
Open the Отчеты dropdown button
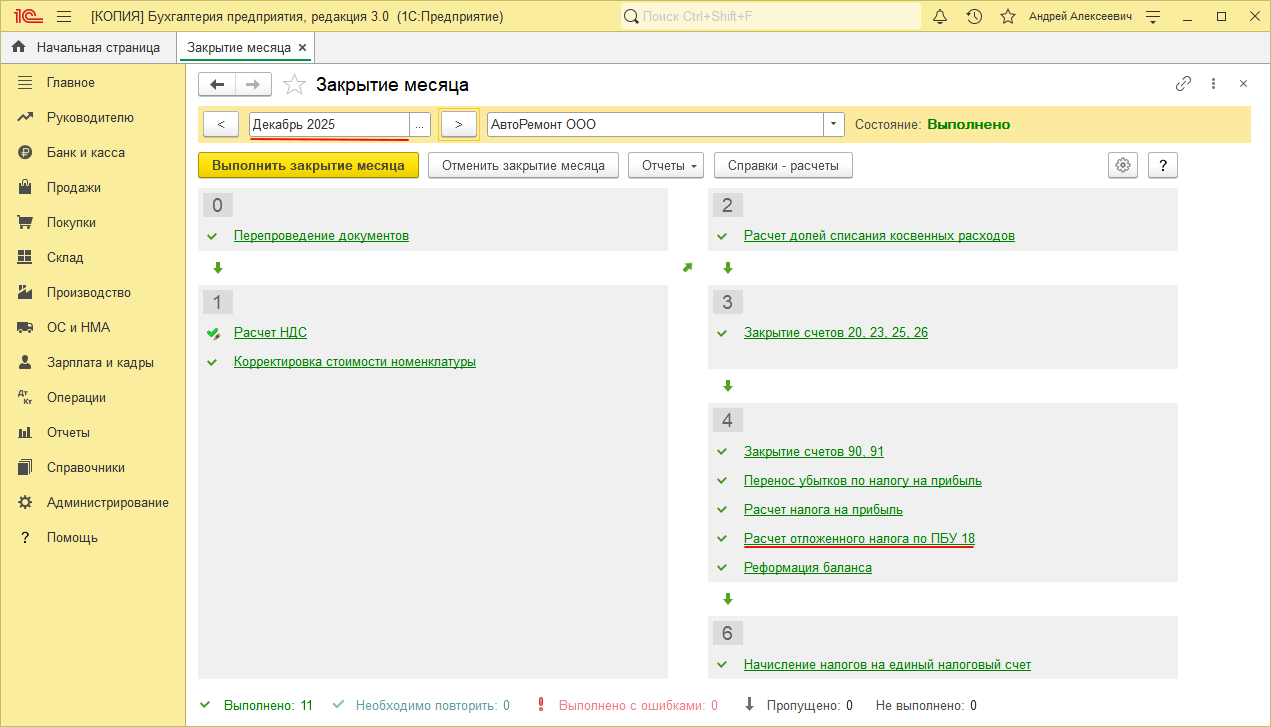[665, 165]
